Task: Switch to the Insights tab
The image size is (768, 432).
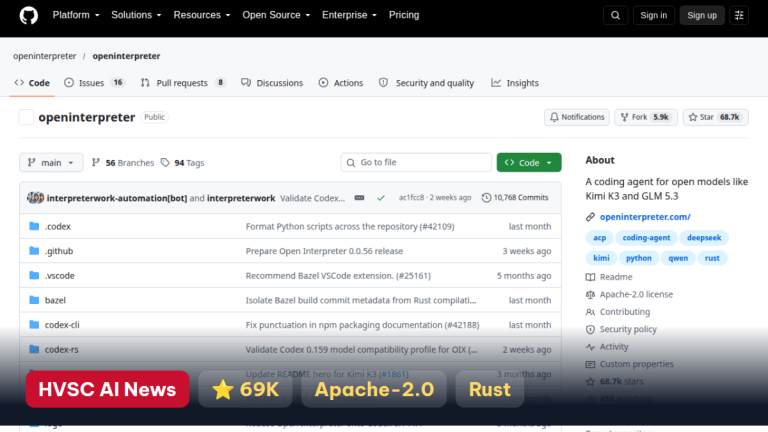Action: tap(515, 83)
